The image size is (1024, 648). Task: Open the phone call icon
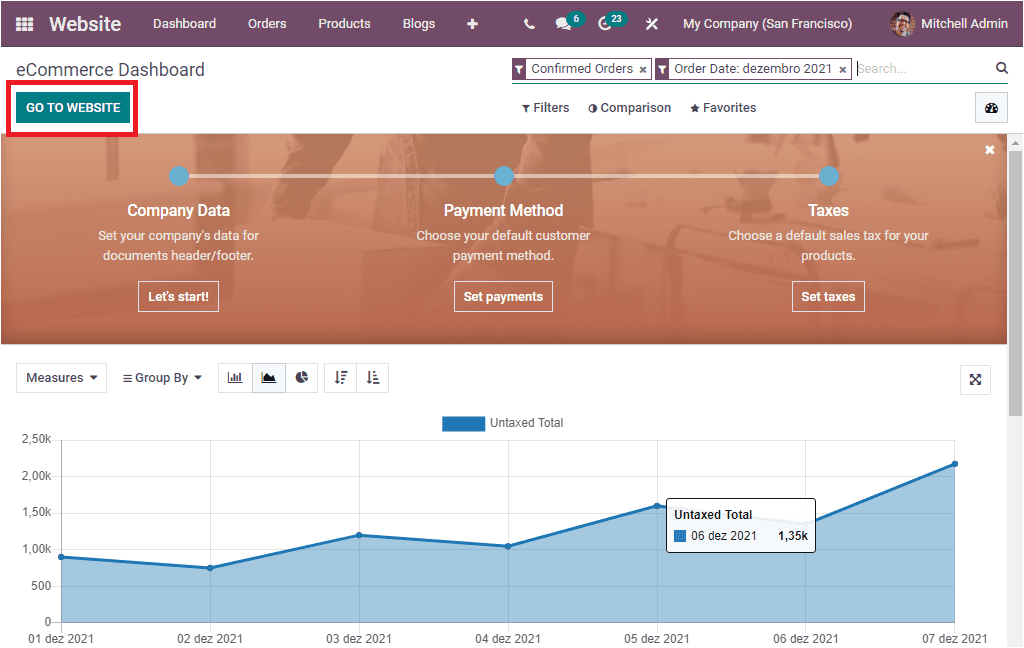coord(528,23)
